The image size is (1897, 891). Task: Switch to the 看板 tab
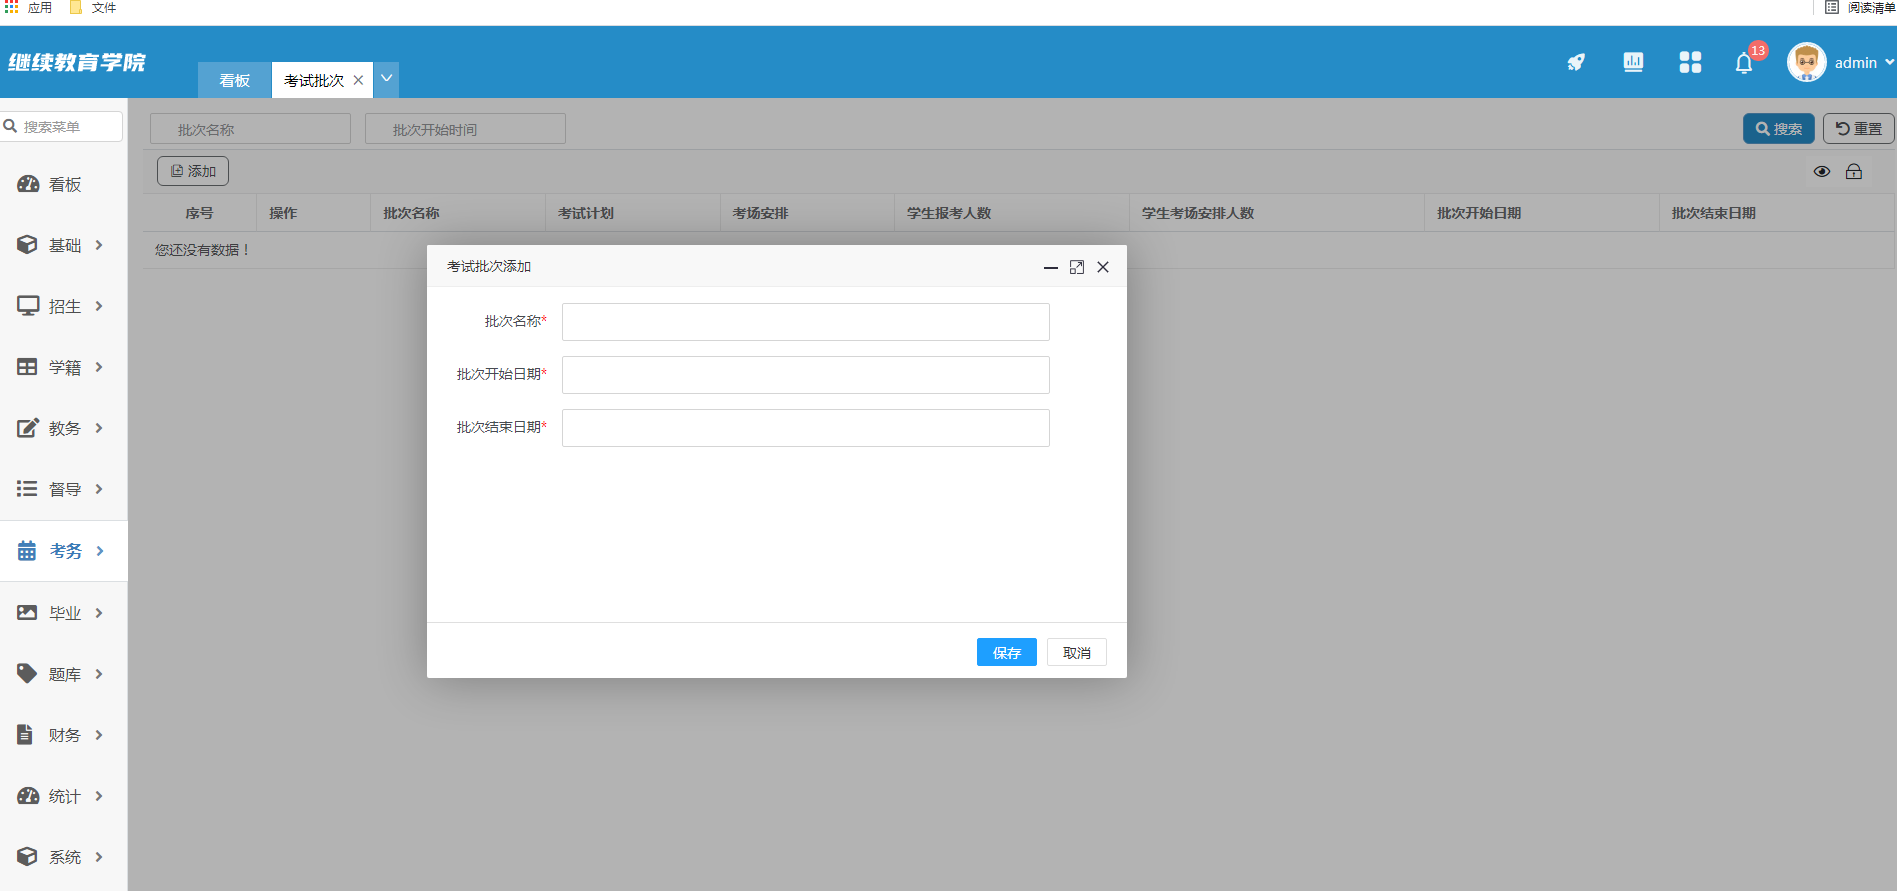tap(235, 81)
